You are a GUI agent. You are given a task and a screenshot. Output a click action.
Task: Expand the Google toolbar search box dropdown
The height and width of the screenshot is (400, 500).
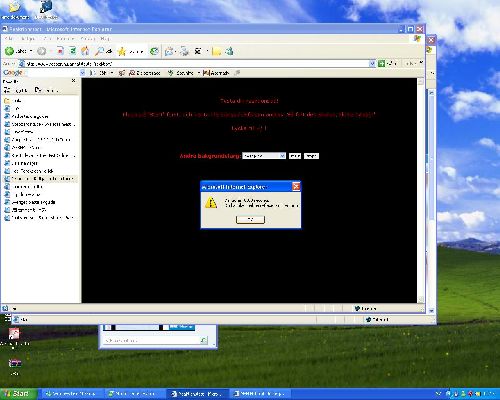coord(83,73)
